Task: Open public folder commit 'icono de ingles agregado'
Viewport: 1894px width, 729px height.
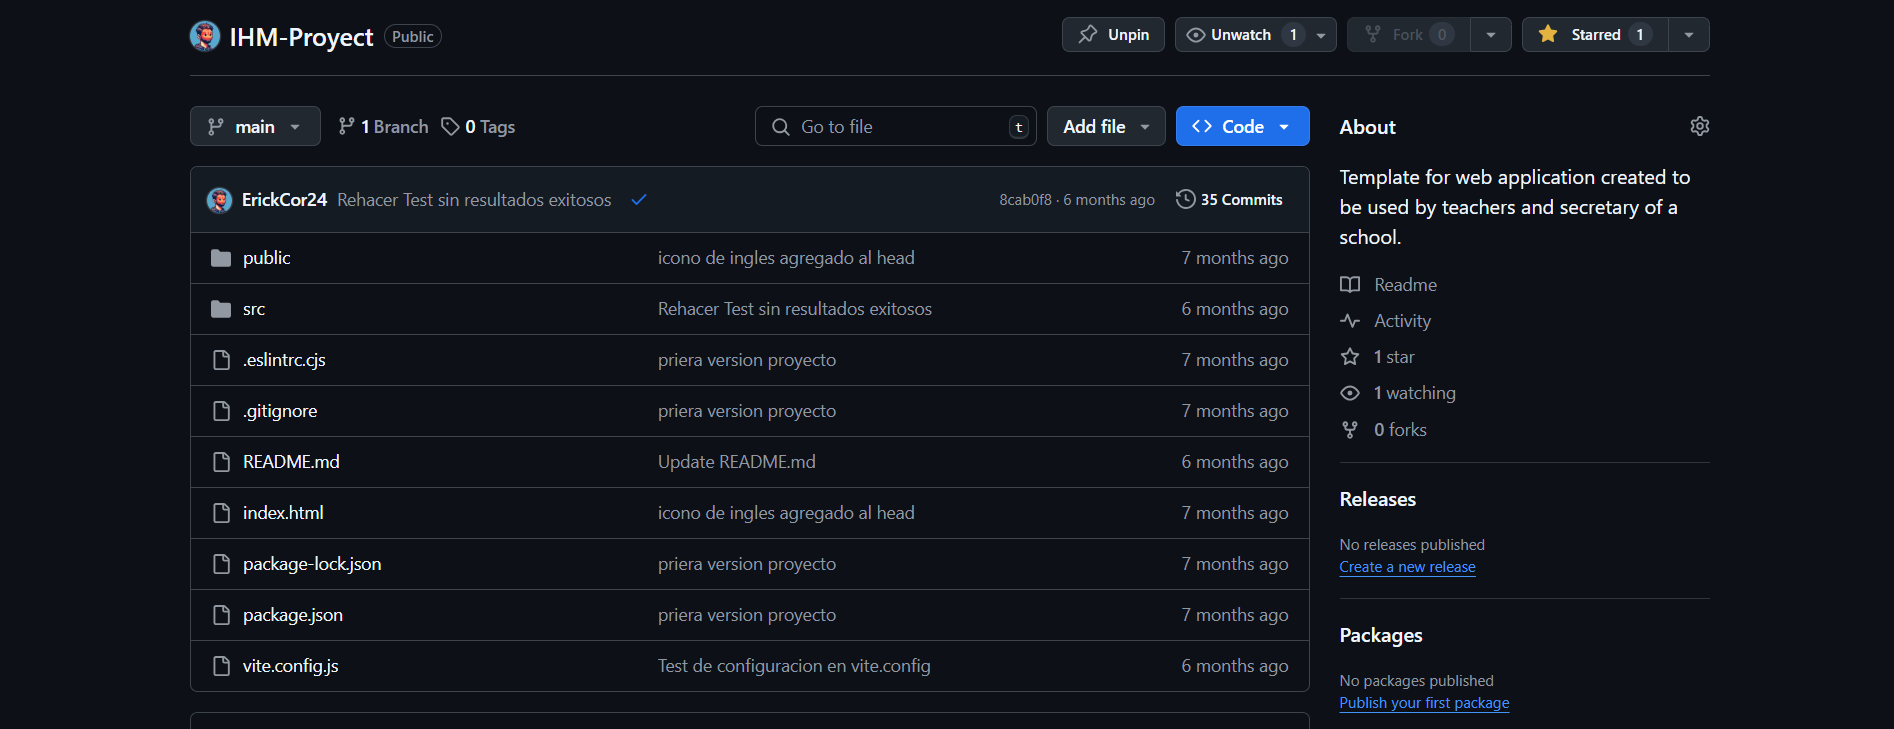Action: (x=786, y=258)
